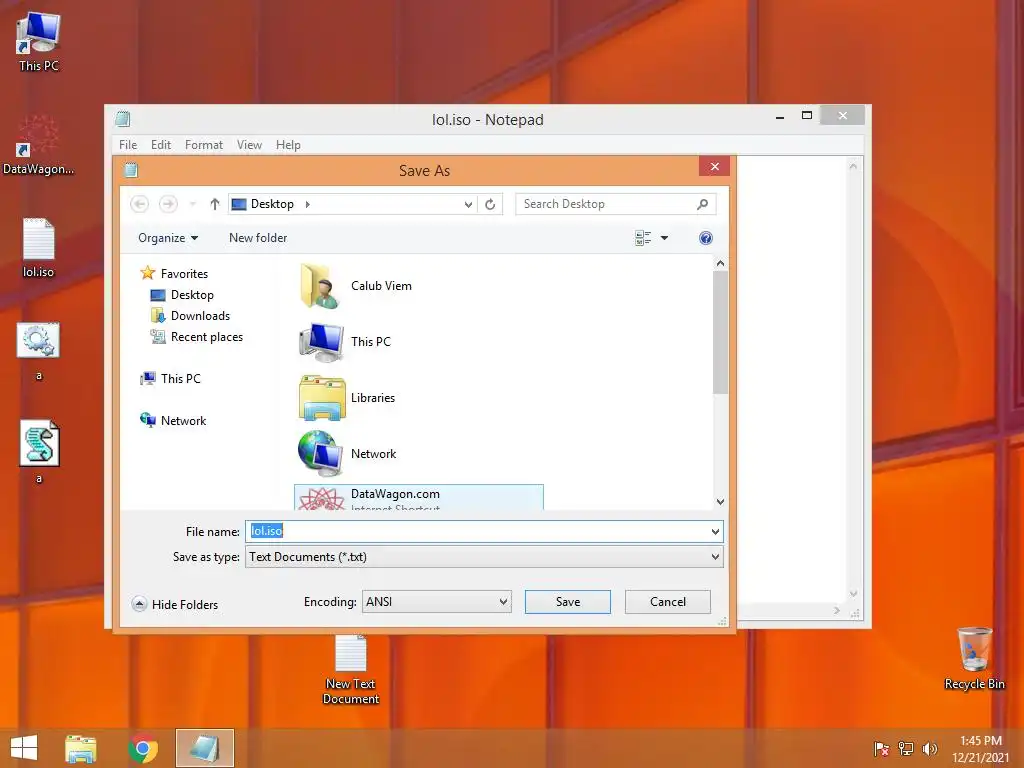
Task: Select Recycle Bin on desktop
Action: coord(974,658)
